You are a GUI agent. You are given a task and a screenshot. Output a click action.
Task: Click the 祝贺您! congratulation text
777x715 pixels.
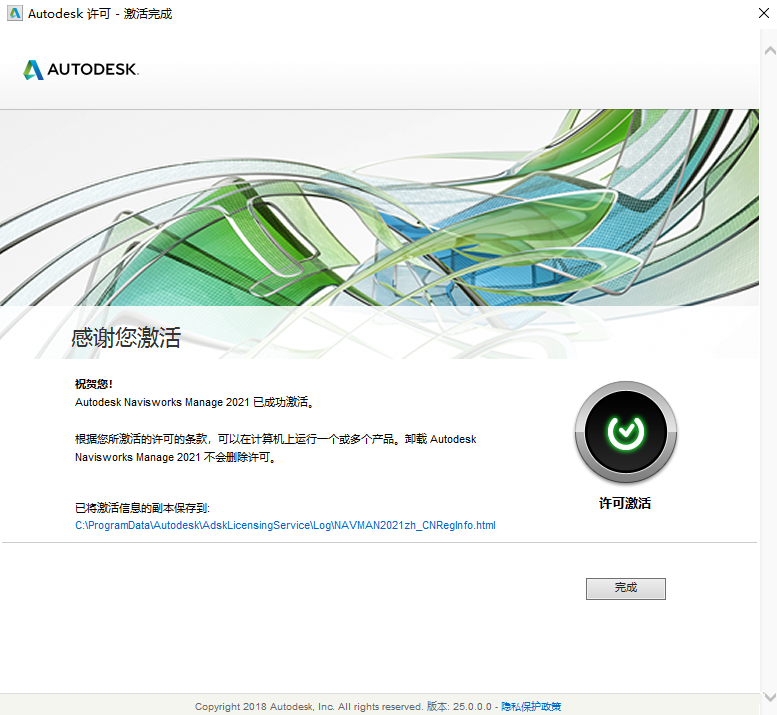tap(94, 384)
